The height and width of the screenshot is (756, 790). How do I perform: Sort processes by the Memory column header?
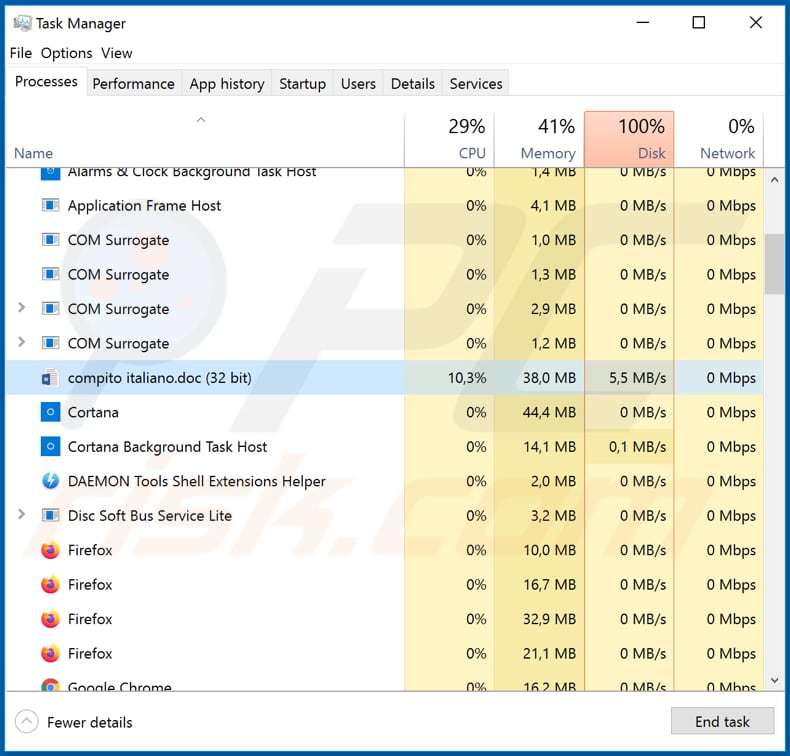tap(539, 139)
